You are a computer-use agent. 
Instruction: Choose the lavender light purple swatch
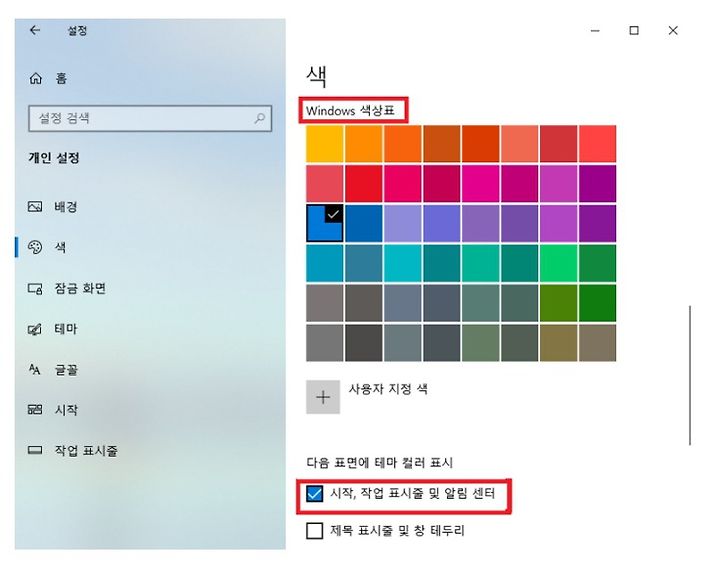(x=403, y=223)
